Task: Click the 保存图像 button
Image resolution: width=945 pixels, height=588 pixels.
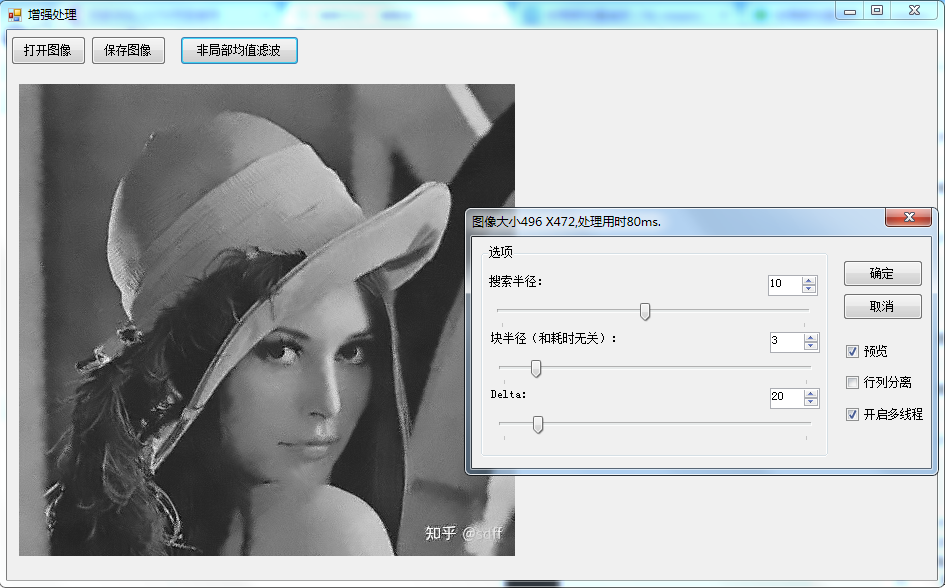Action: tap(128, 51)
